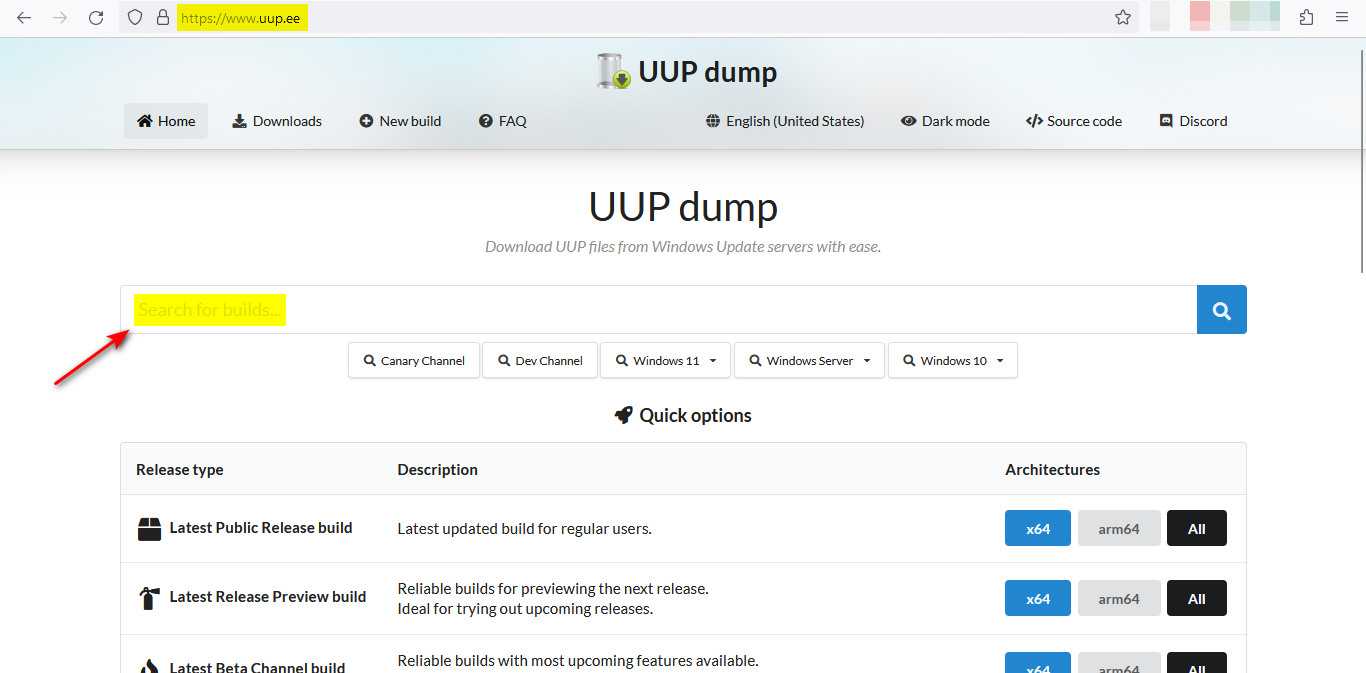Click the Quick options heading
The height and width of the screenshot is (673, 1366).
click(x=696, y=416)
